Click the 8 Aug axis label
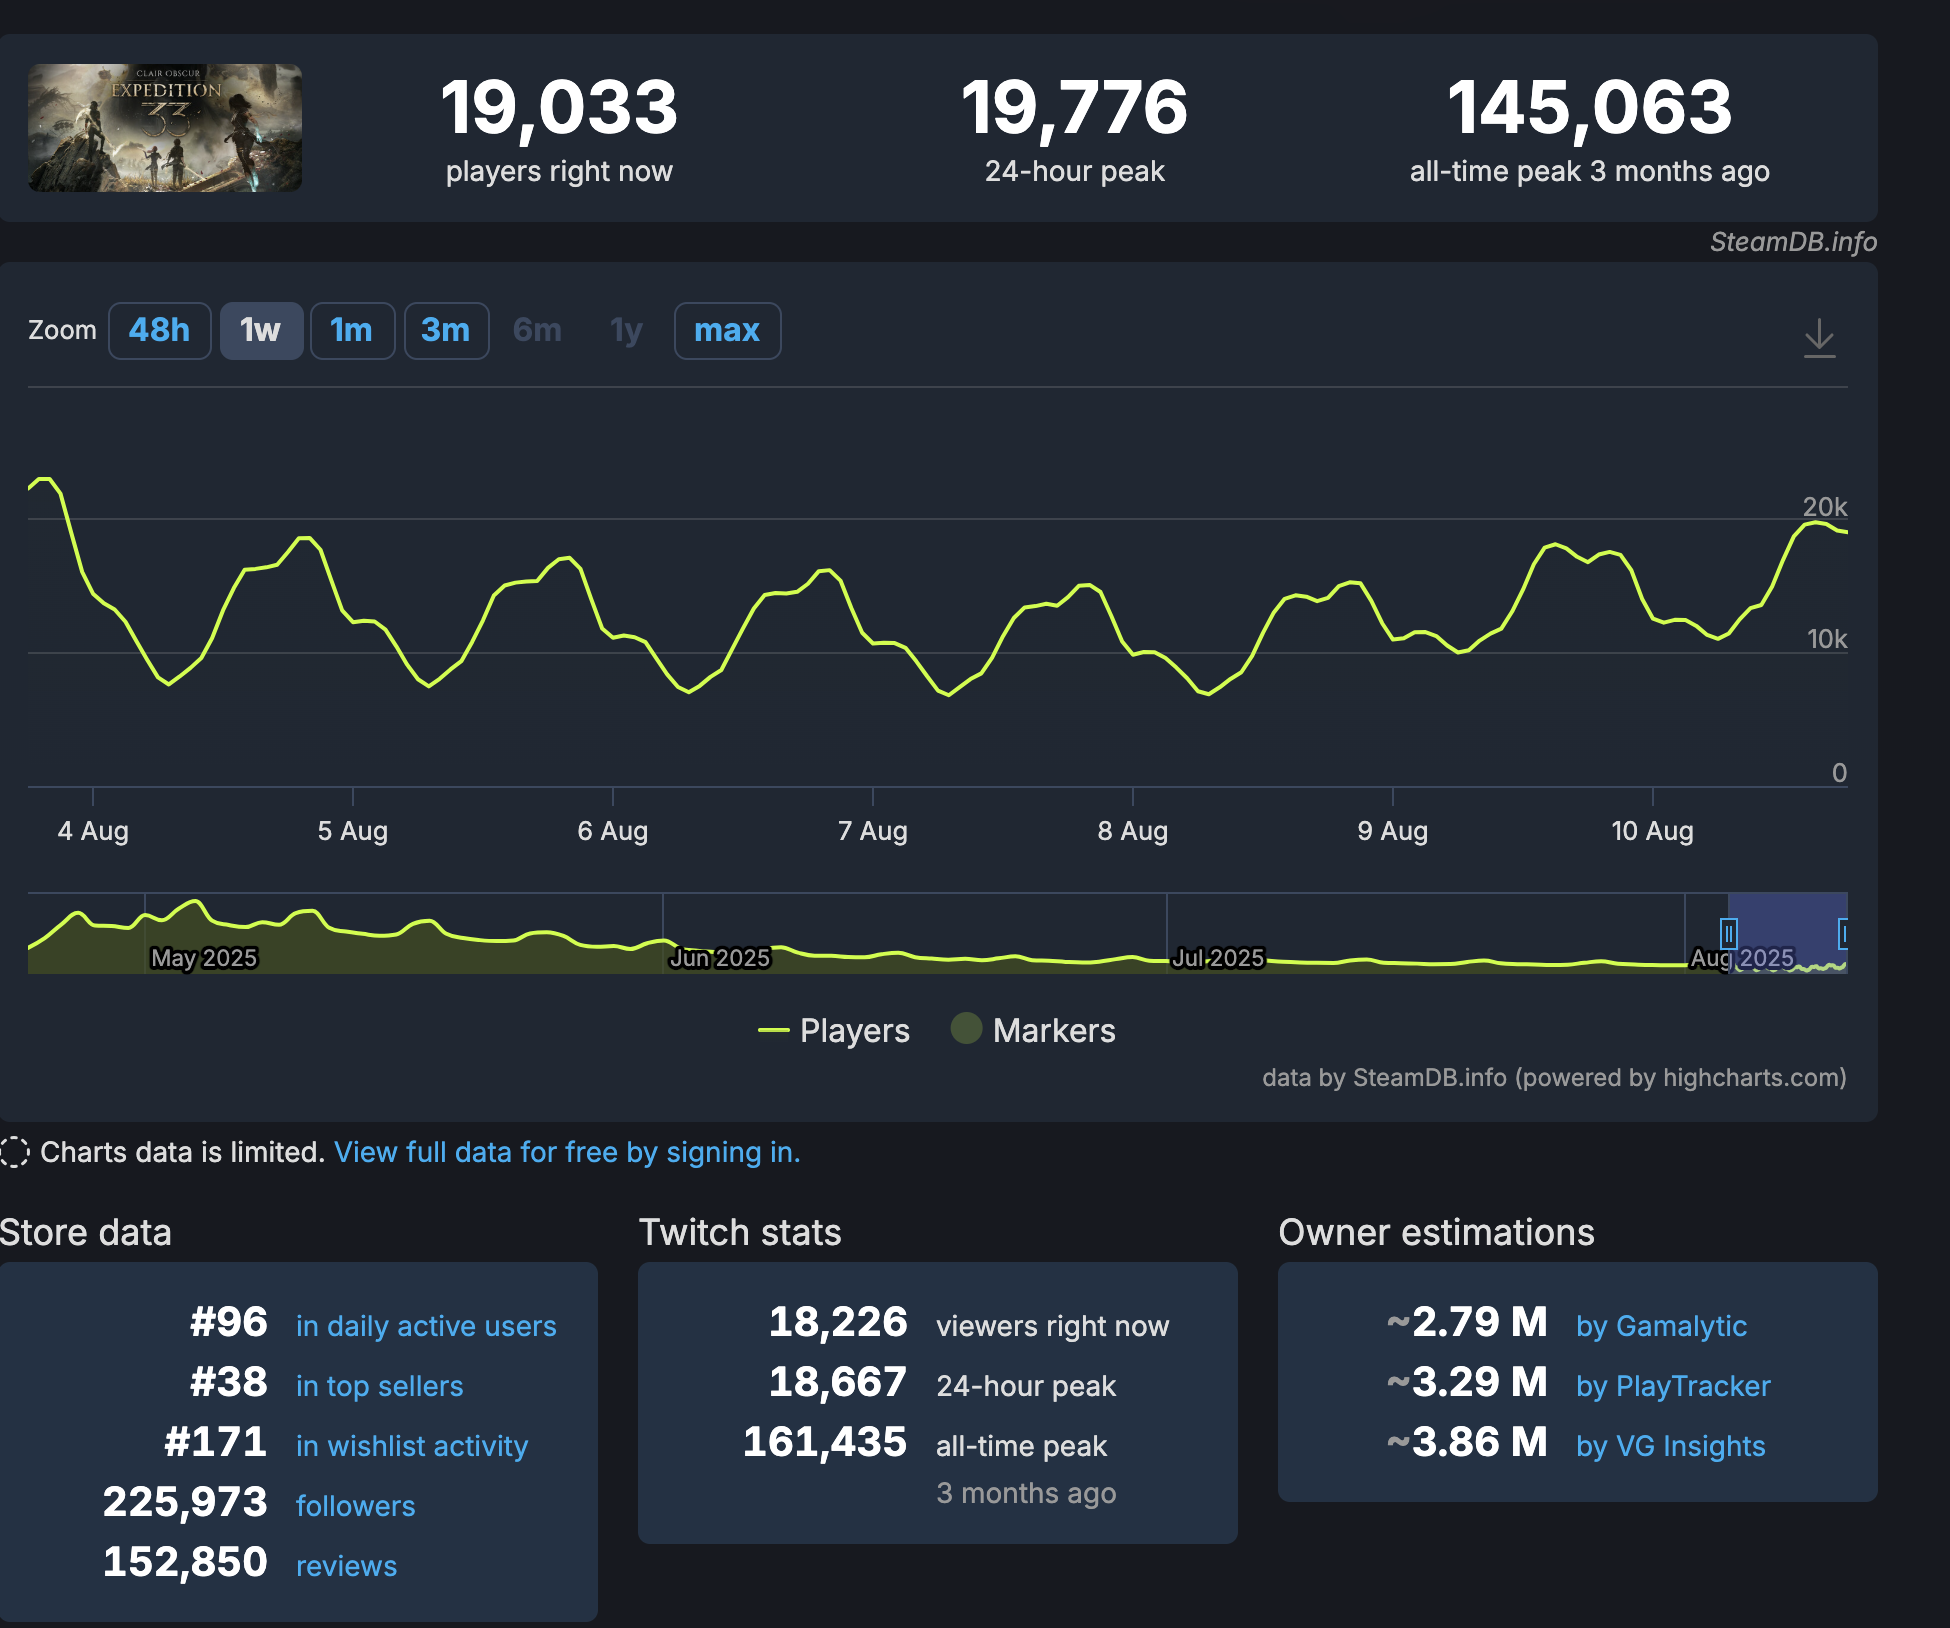The height and width of the screenshot is (1628, 1950). (1133, 831)
